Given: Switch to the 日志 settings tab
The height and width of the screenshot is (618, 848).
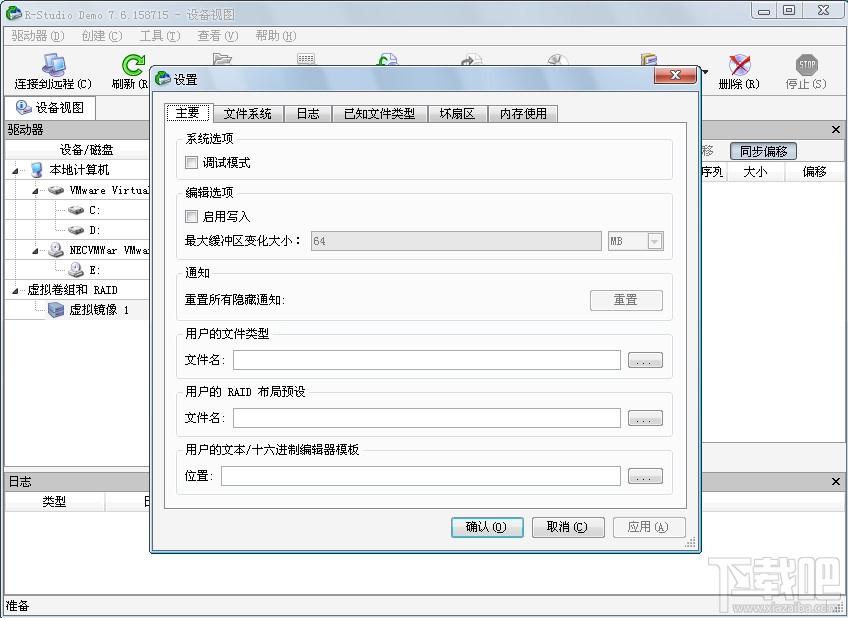Looking at the screenshot, I should pos(308,114).
